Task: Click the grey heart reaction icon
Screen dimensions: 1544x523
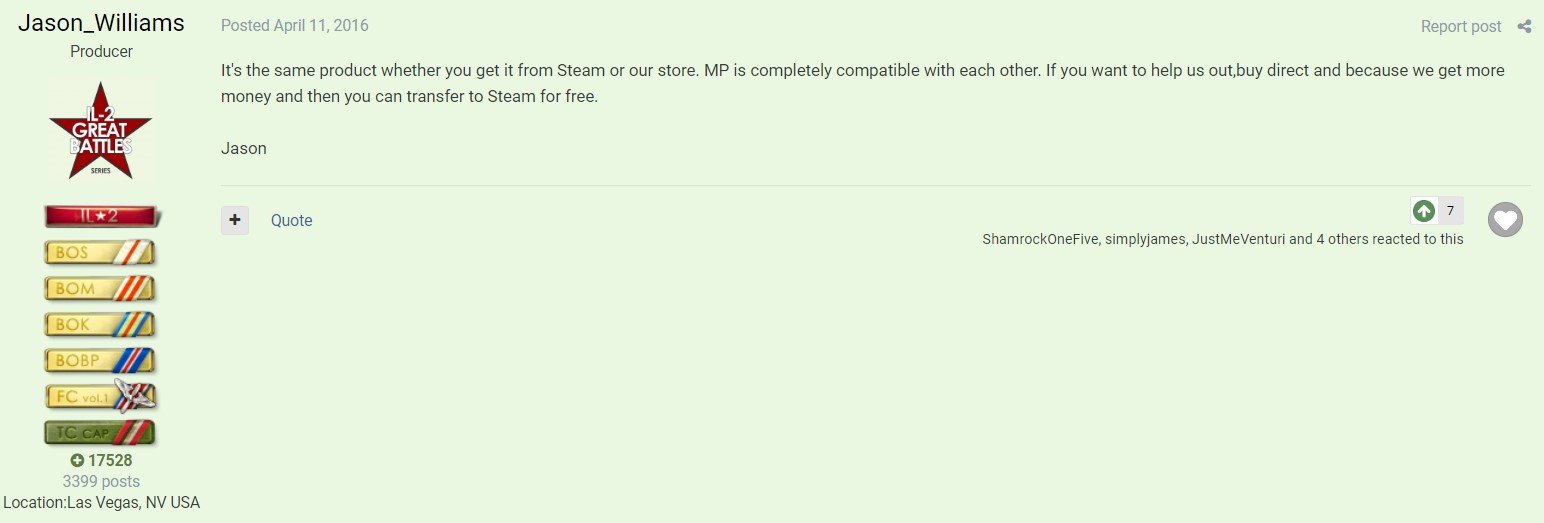Action: 1505,219
